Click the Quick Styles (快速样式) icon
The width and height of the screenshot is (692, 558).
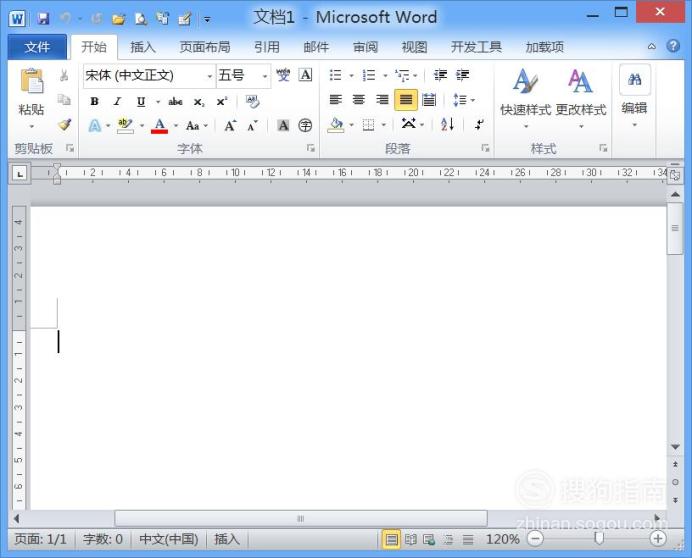(526, 81)
